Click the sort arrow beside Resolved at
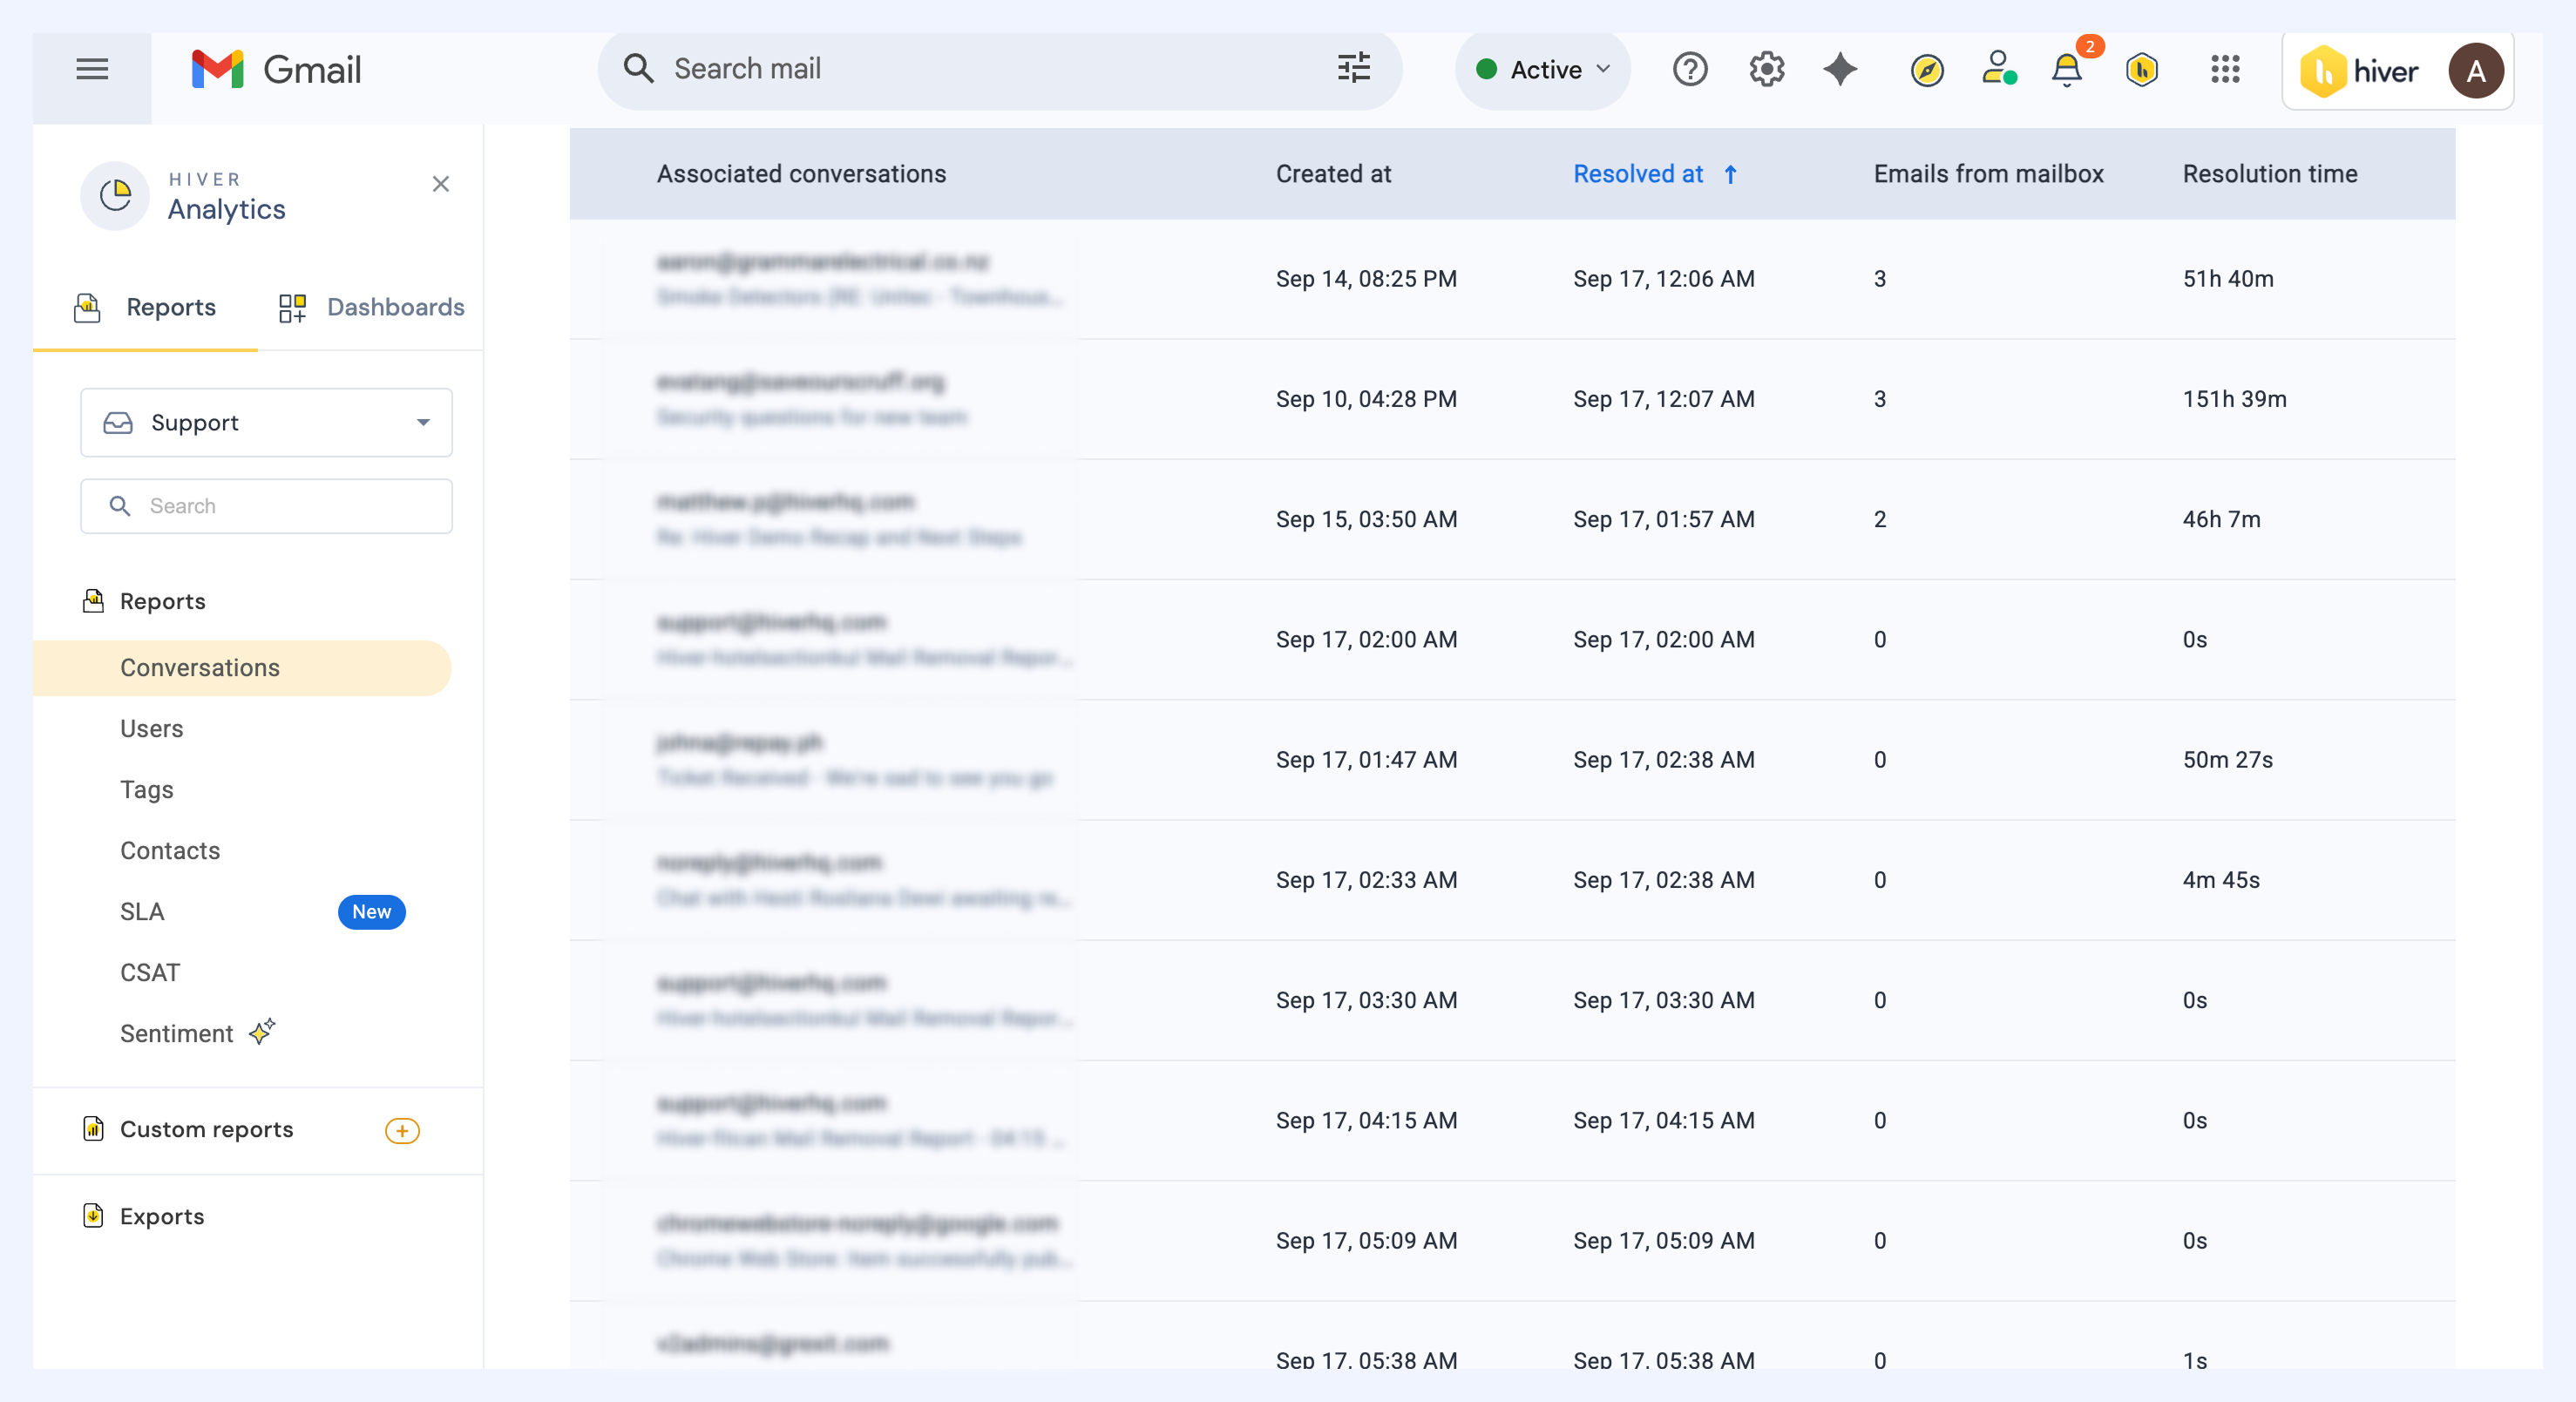Viewport: 2576px width, 1402px height. tap(1730, 174)
